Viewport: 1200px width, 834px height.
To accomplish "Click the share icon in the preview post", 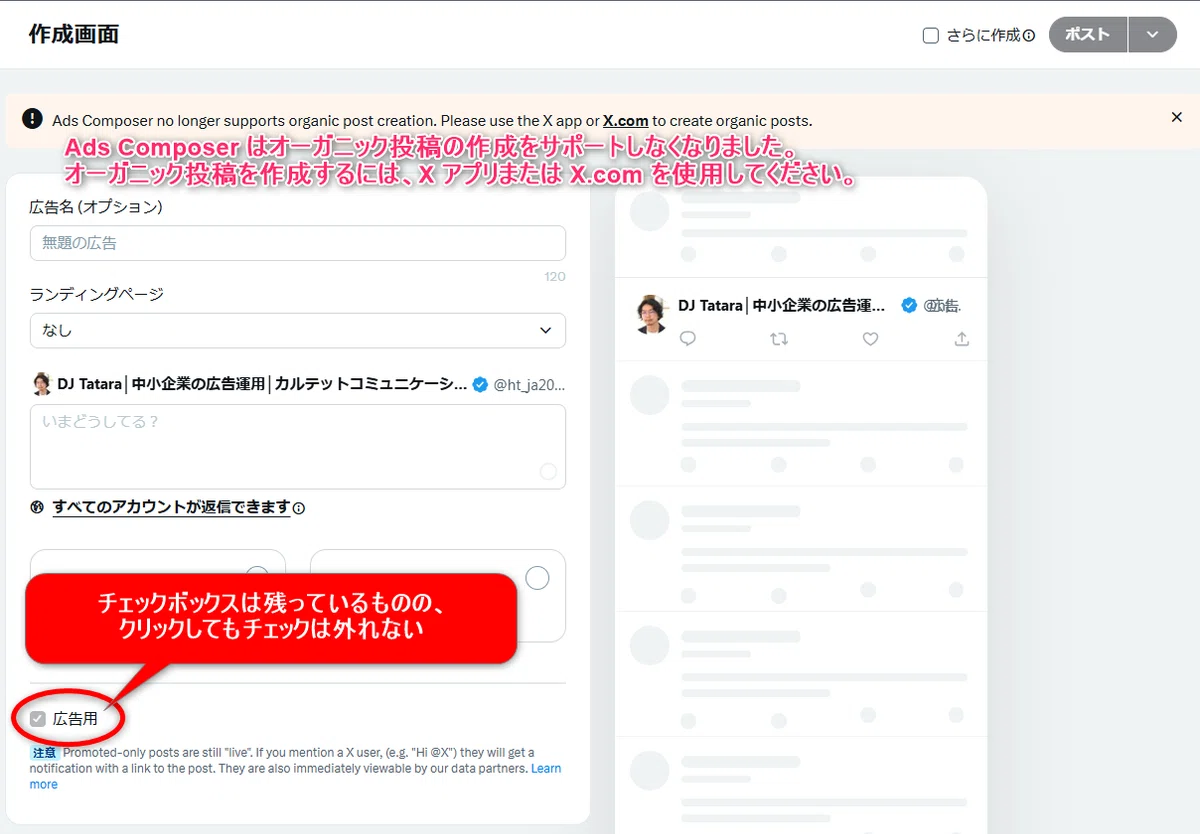I will [x=962, y=339].
